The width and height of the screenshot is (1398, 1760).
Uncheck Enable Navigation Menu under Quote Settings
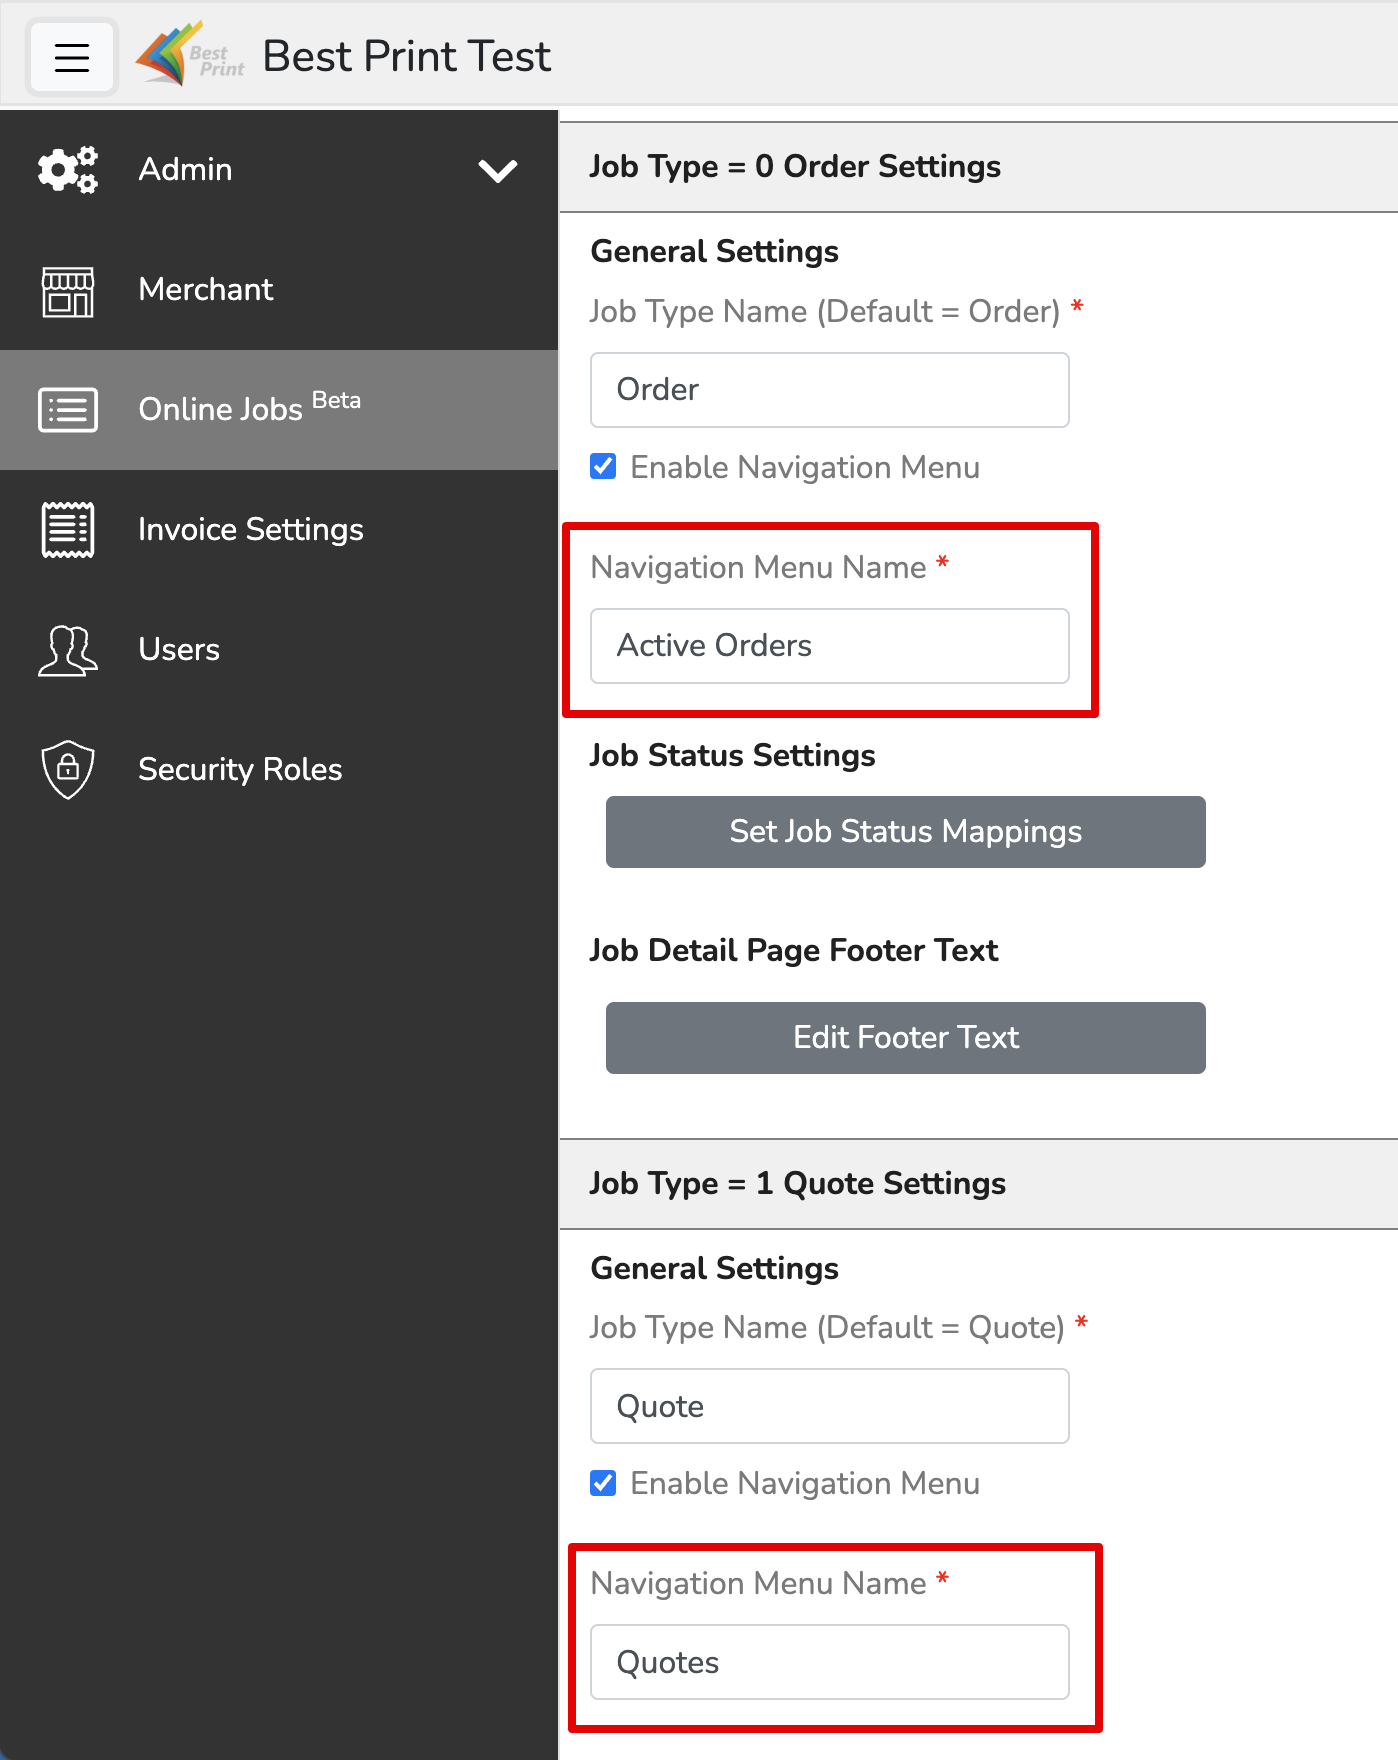(x=603, y=1482)
